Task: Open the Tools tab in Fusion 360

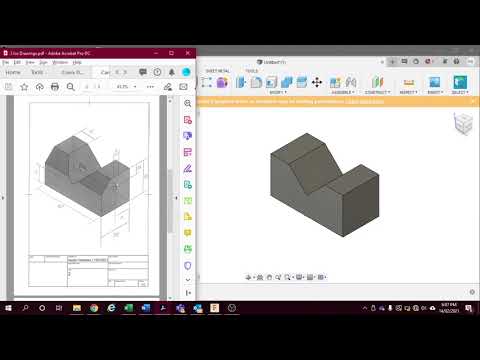Action: [x=252, y=71]
